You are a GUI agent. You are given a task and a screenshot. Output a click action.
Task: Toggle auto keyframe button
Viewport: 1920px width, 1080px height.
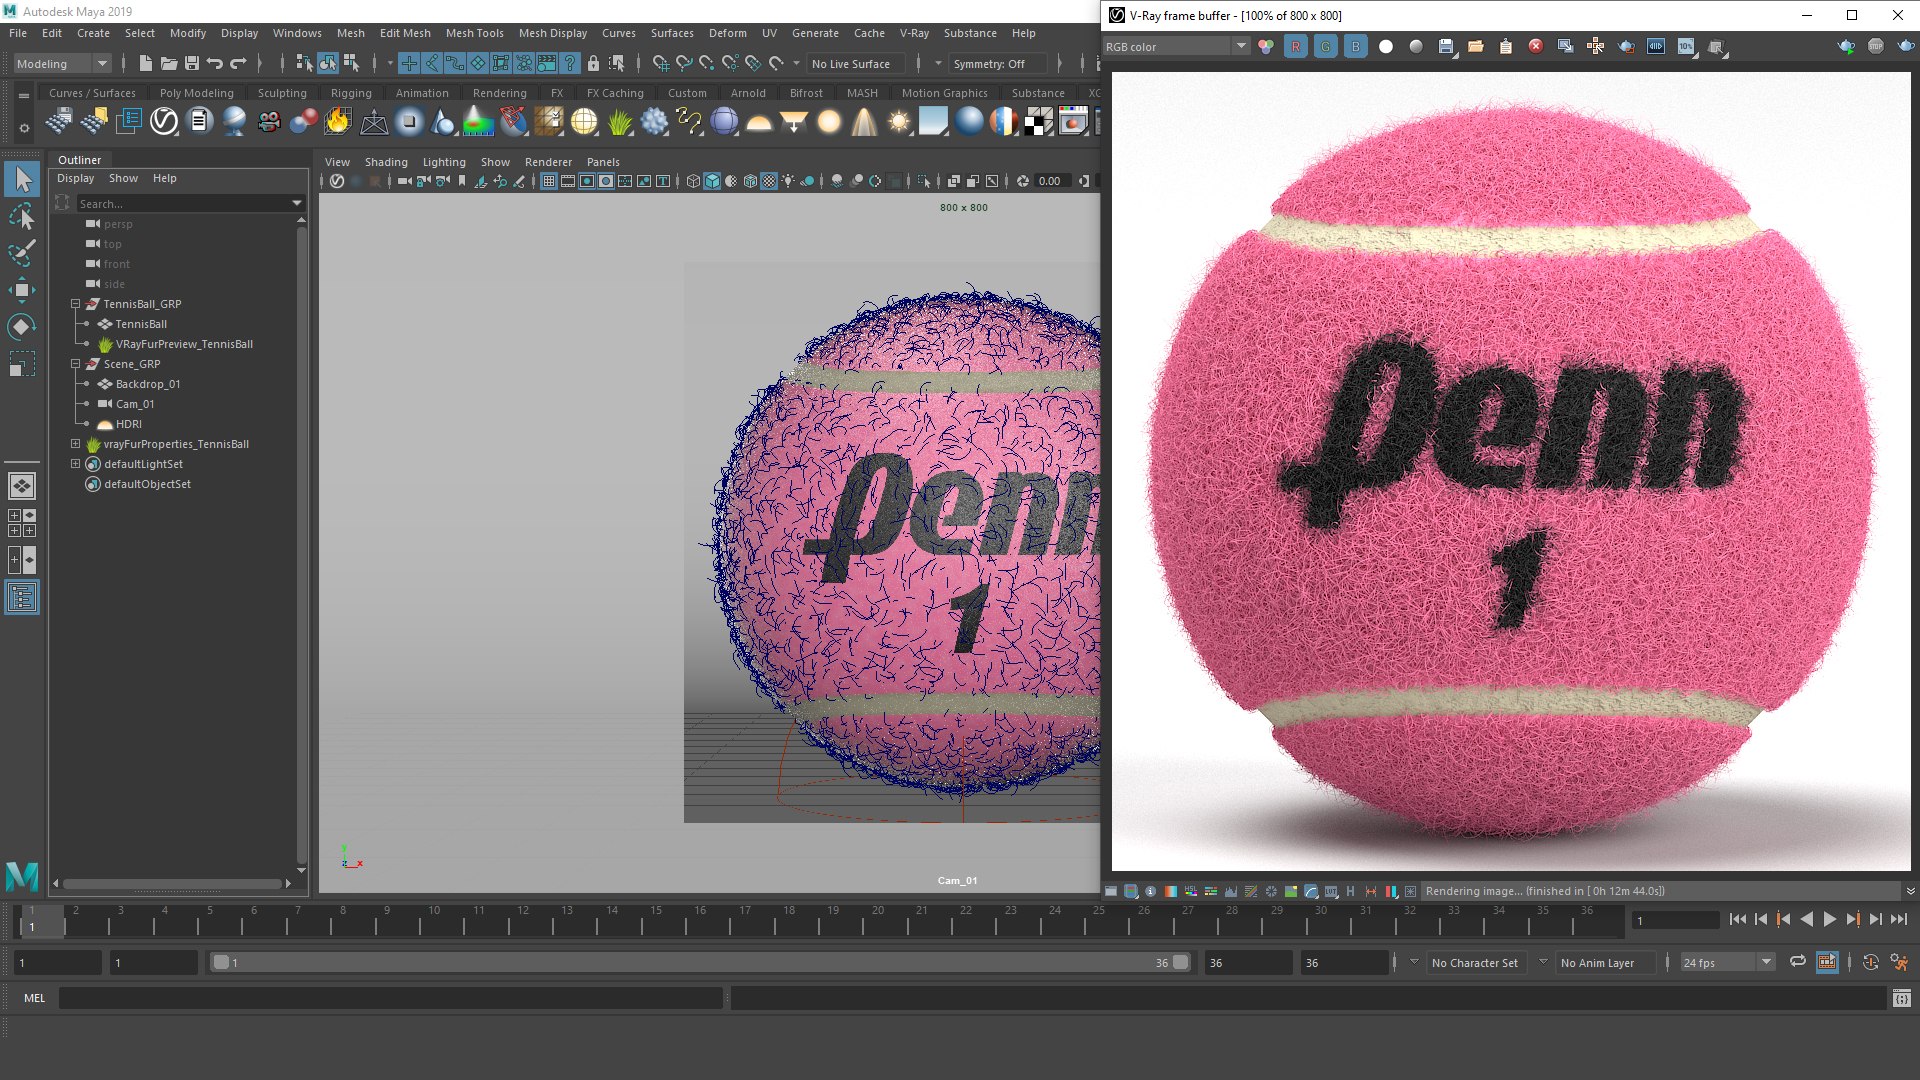pos(1871,962)
